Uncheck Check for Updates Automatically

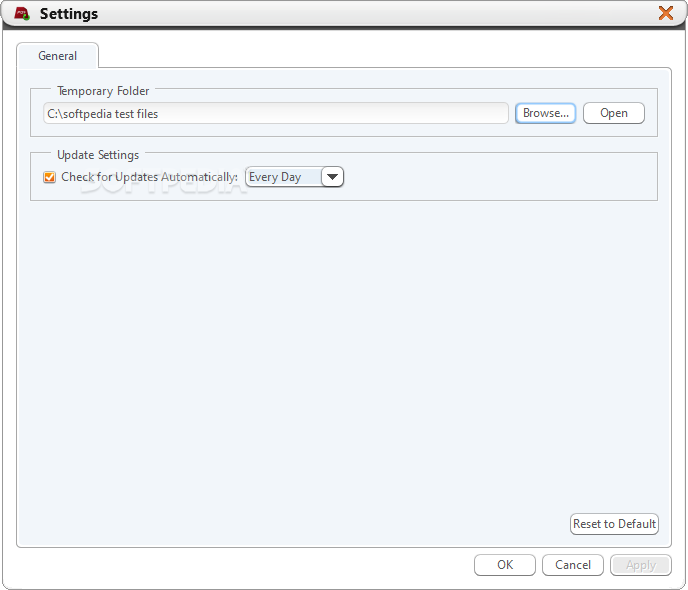(x=50, y=177)
